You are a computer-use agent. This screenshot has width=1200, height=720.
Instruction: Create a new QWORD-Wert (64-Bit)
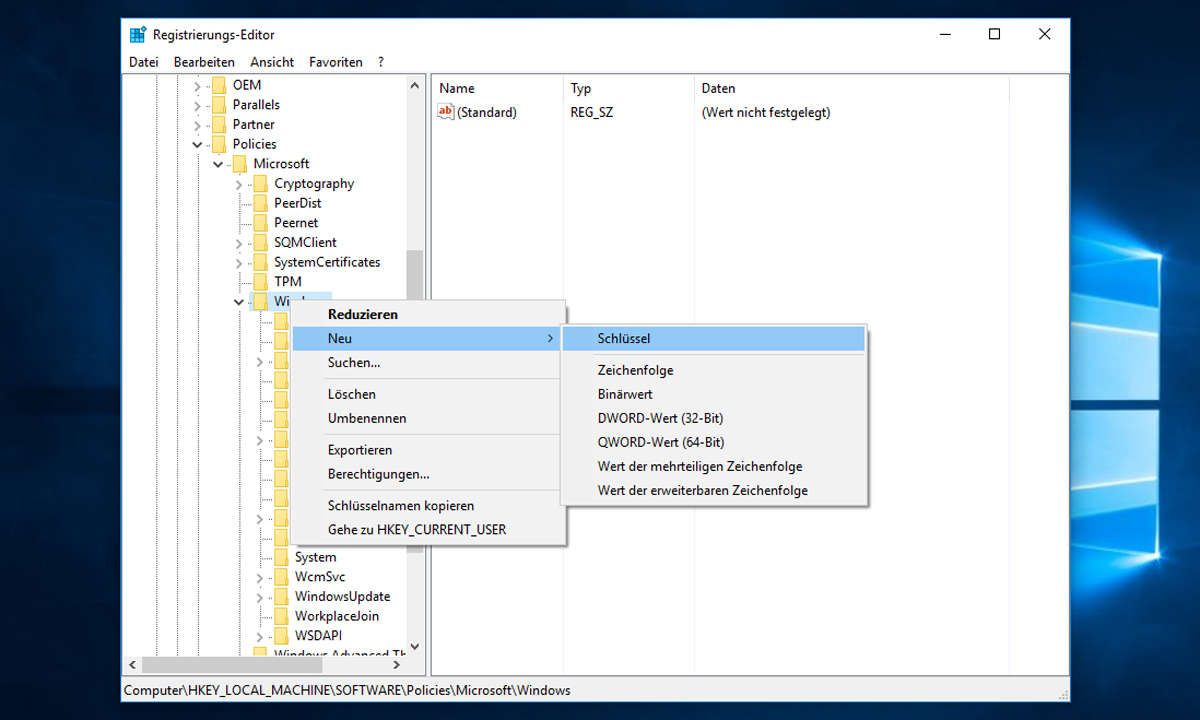[713, 442]
